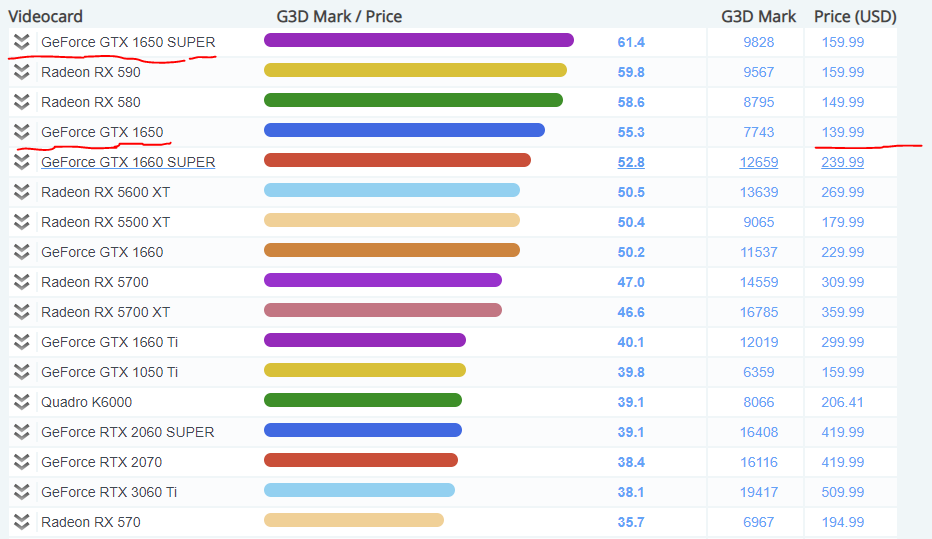Expand the GeForce RTX 3060 Ti row chevron
932x539 pixels.
tap(22, 492)
